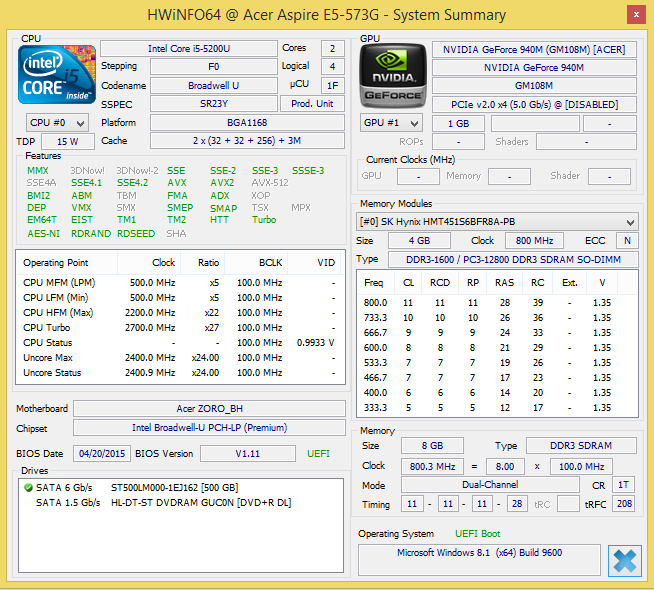654x590 pixels.
Task: Click the Turbo feature label
Action: click(264, 220)
